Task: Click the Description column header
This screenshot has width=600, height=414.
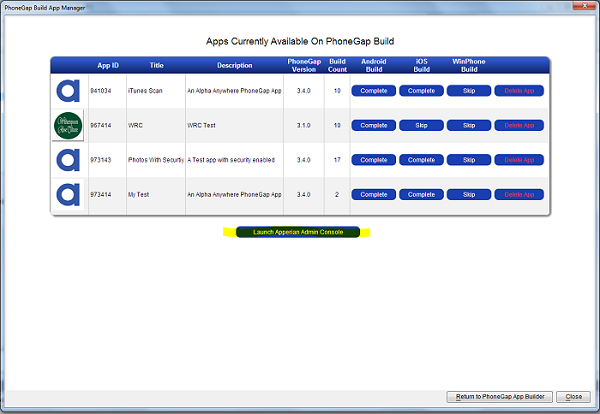Action: tap(235, 65)
